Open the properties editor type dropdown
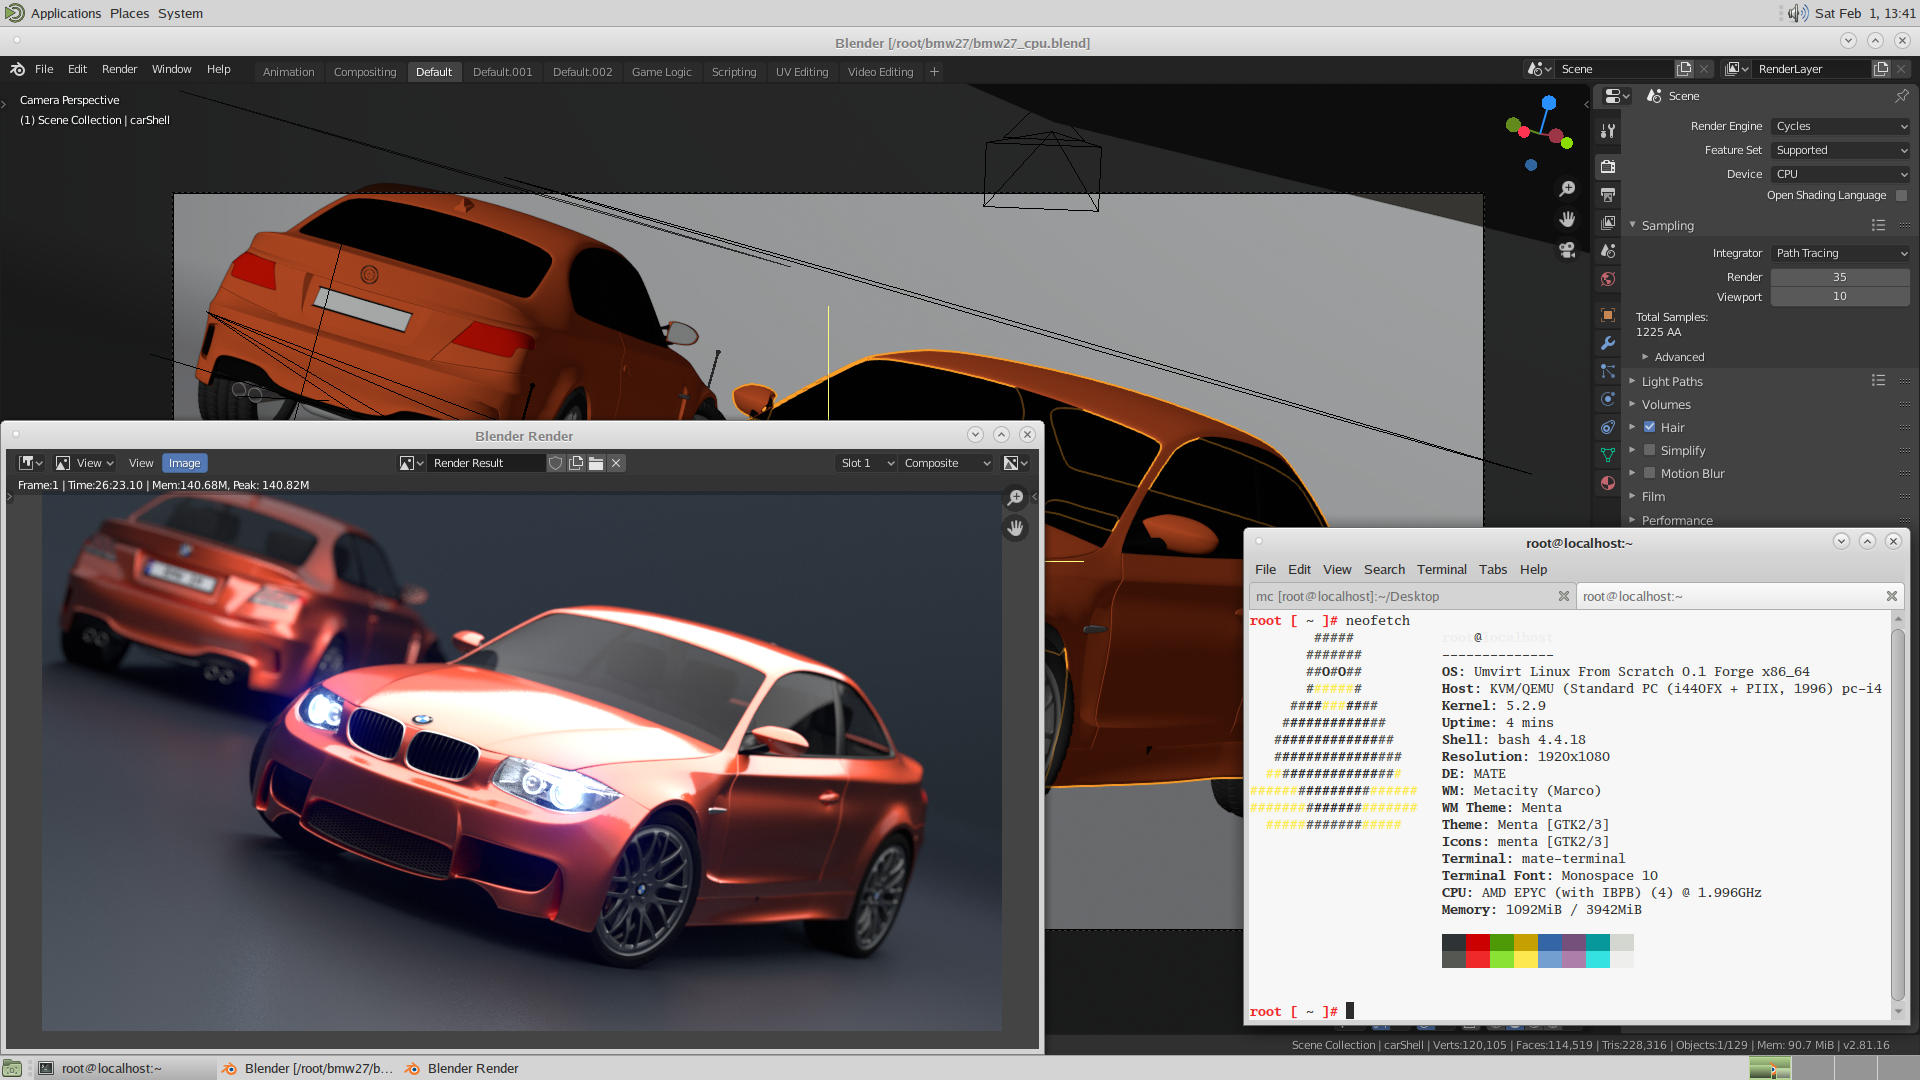 pos(1617,96)
